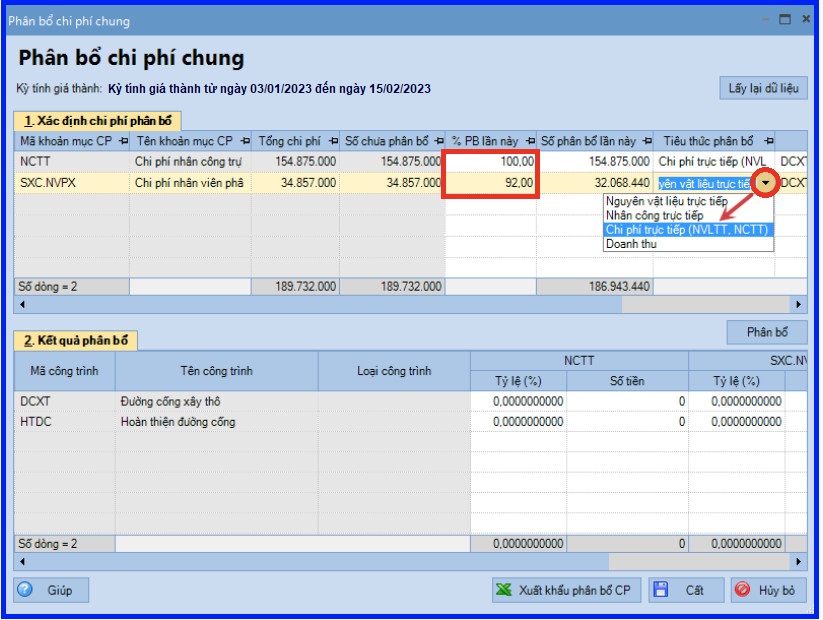Screen dimensions: 823x620
Task: Edit the 92,00 % PB lần này cell
Action: click(x=491, y=183)
